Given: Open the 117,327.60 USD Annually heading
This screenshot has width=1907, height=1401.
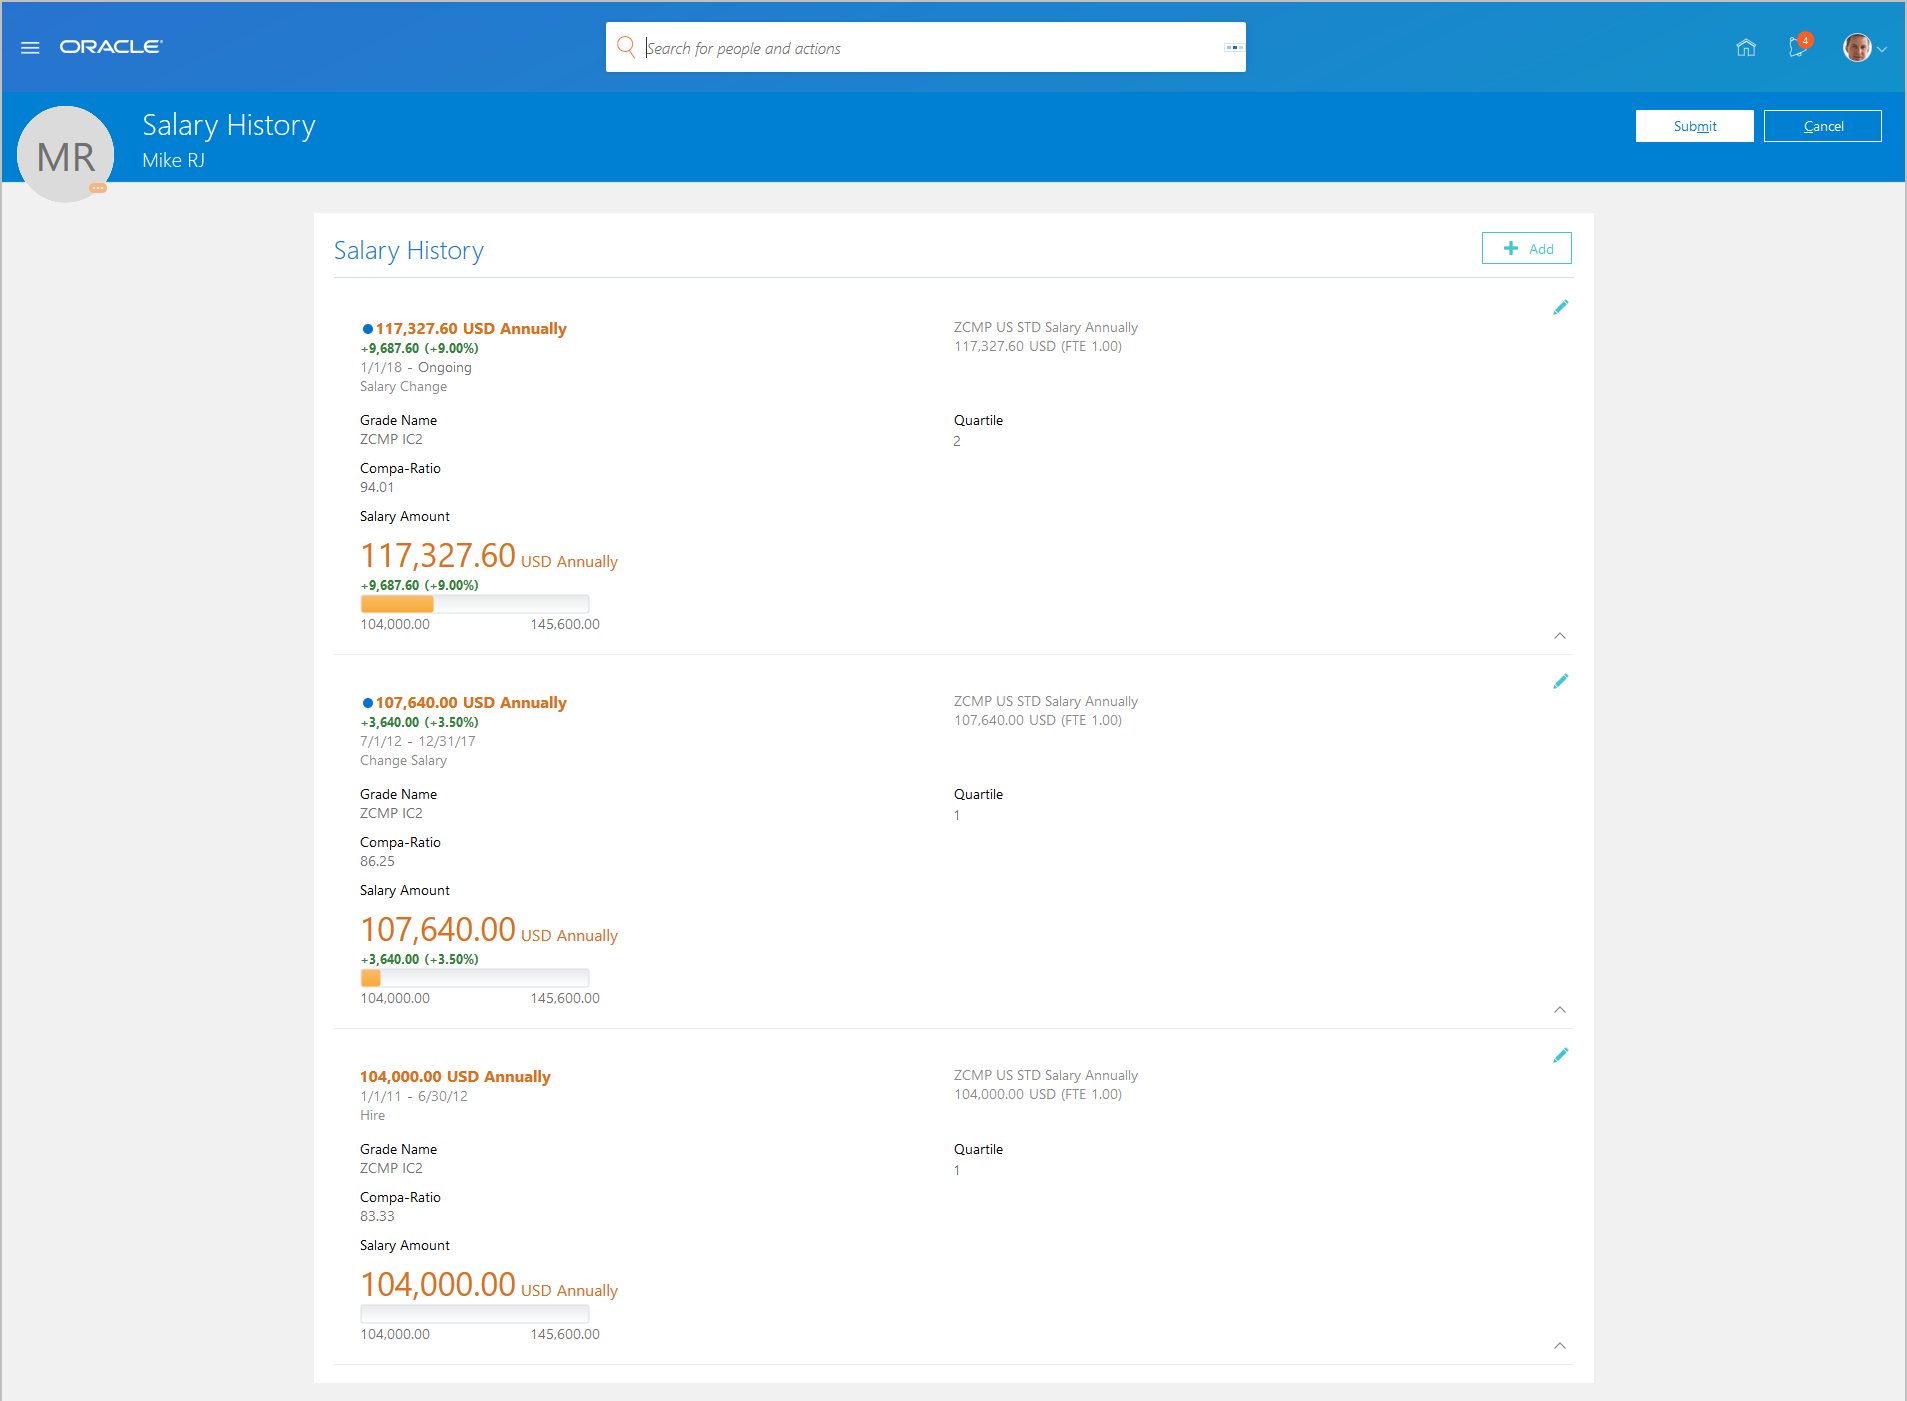Looking at the screenshot, I should click(471, 328).
